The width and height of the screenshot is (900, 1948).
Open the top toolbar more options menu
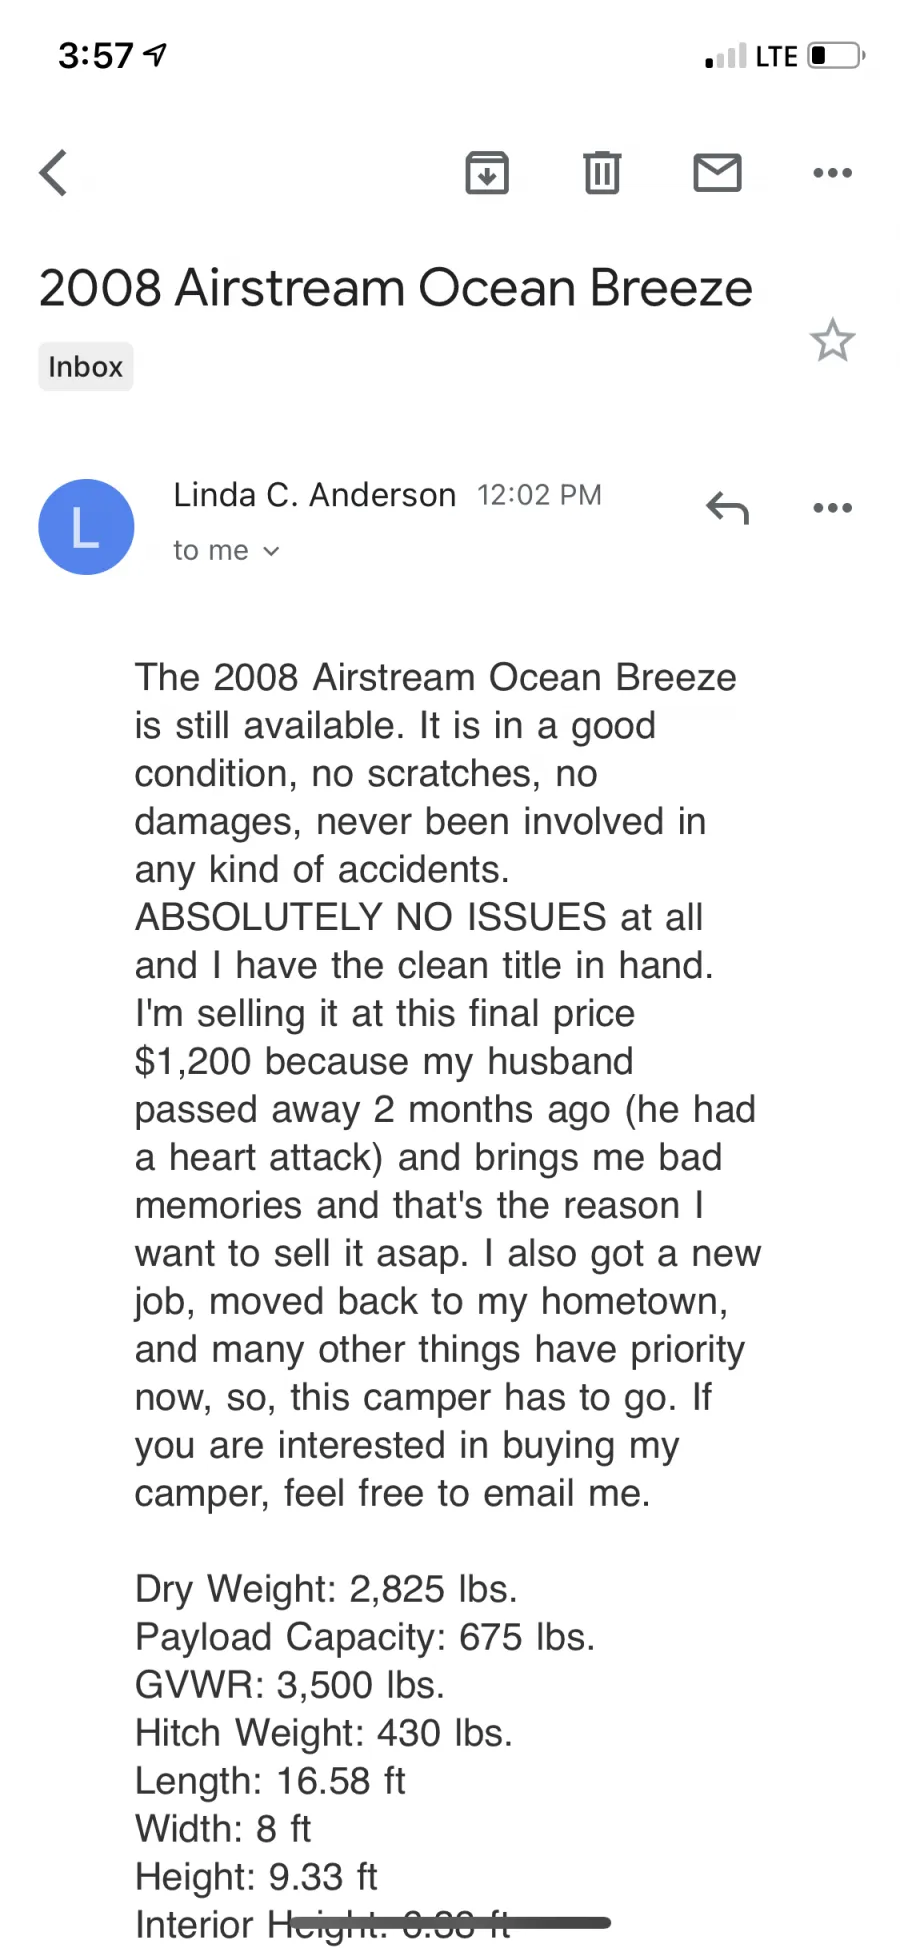pos(832,173)
